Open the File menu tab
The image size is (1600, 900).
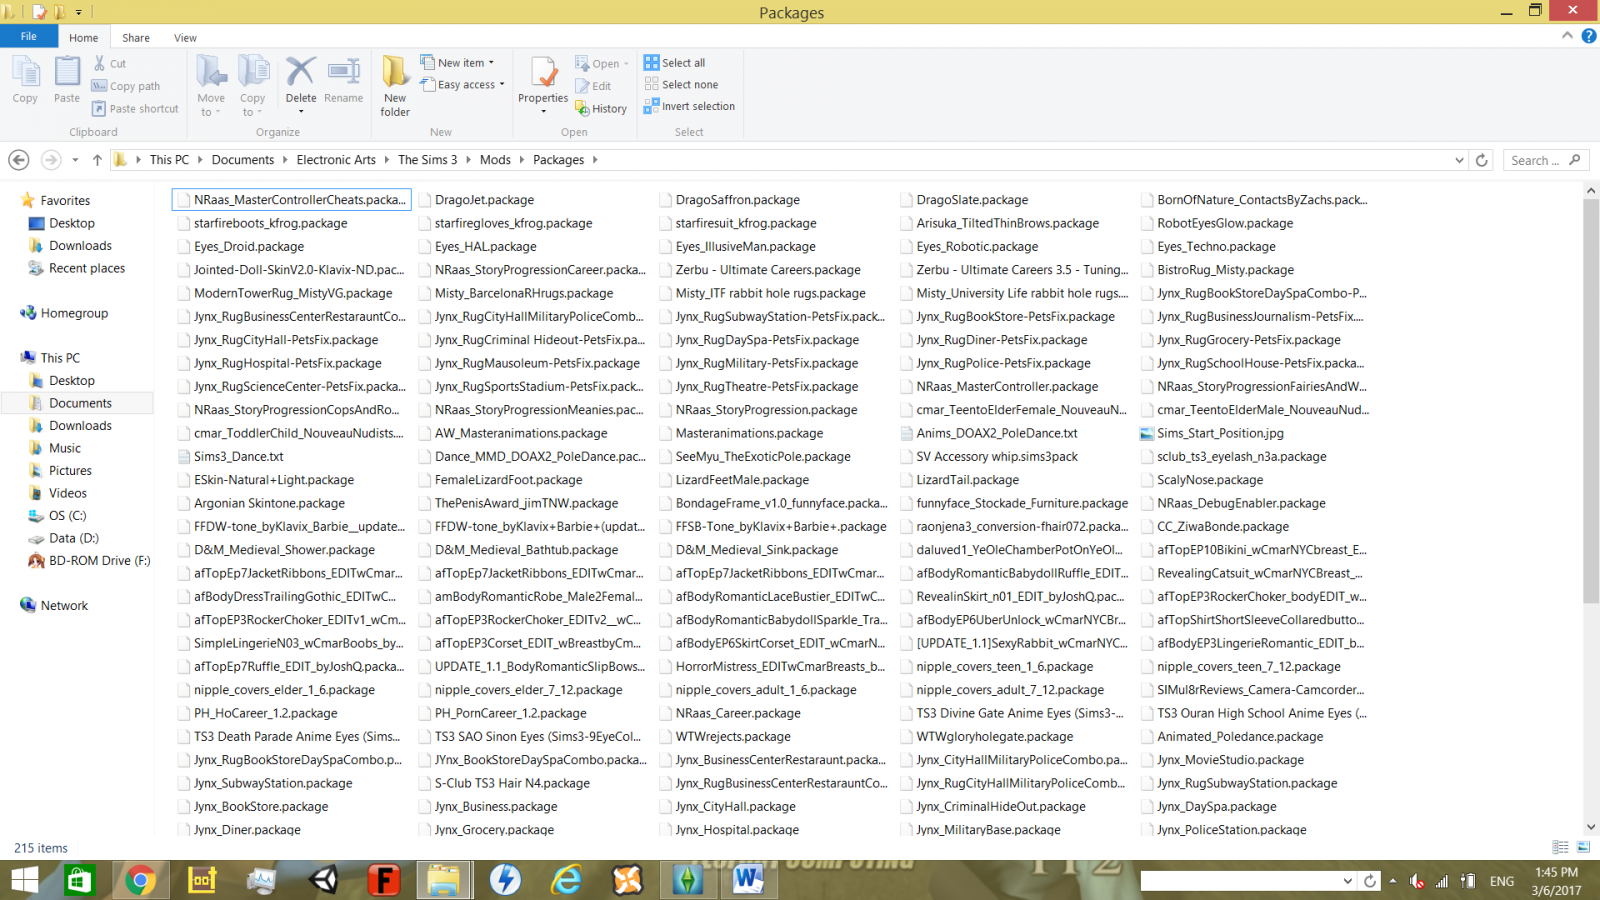[29, 36]
